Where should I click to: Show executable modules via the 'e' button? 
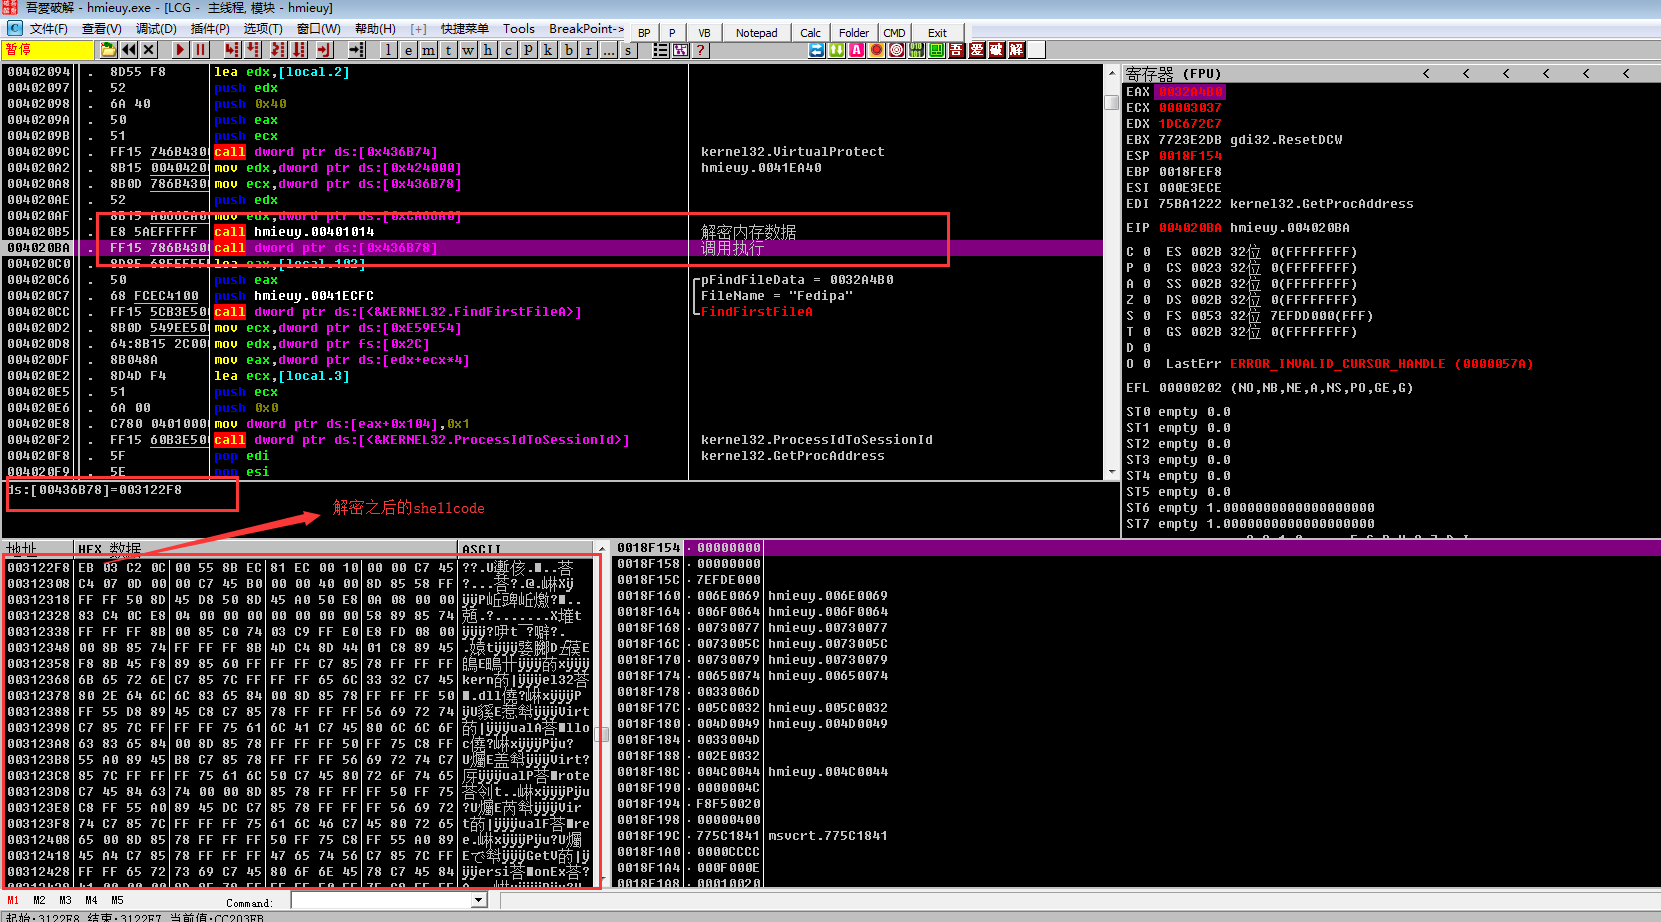[x=408, y=50]
